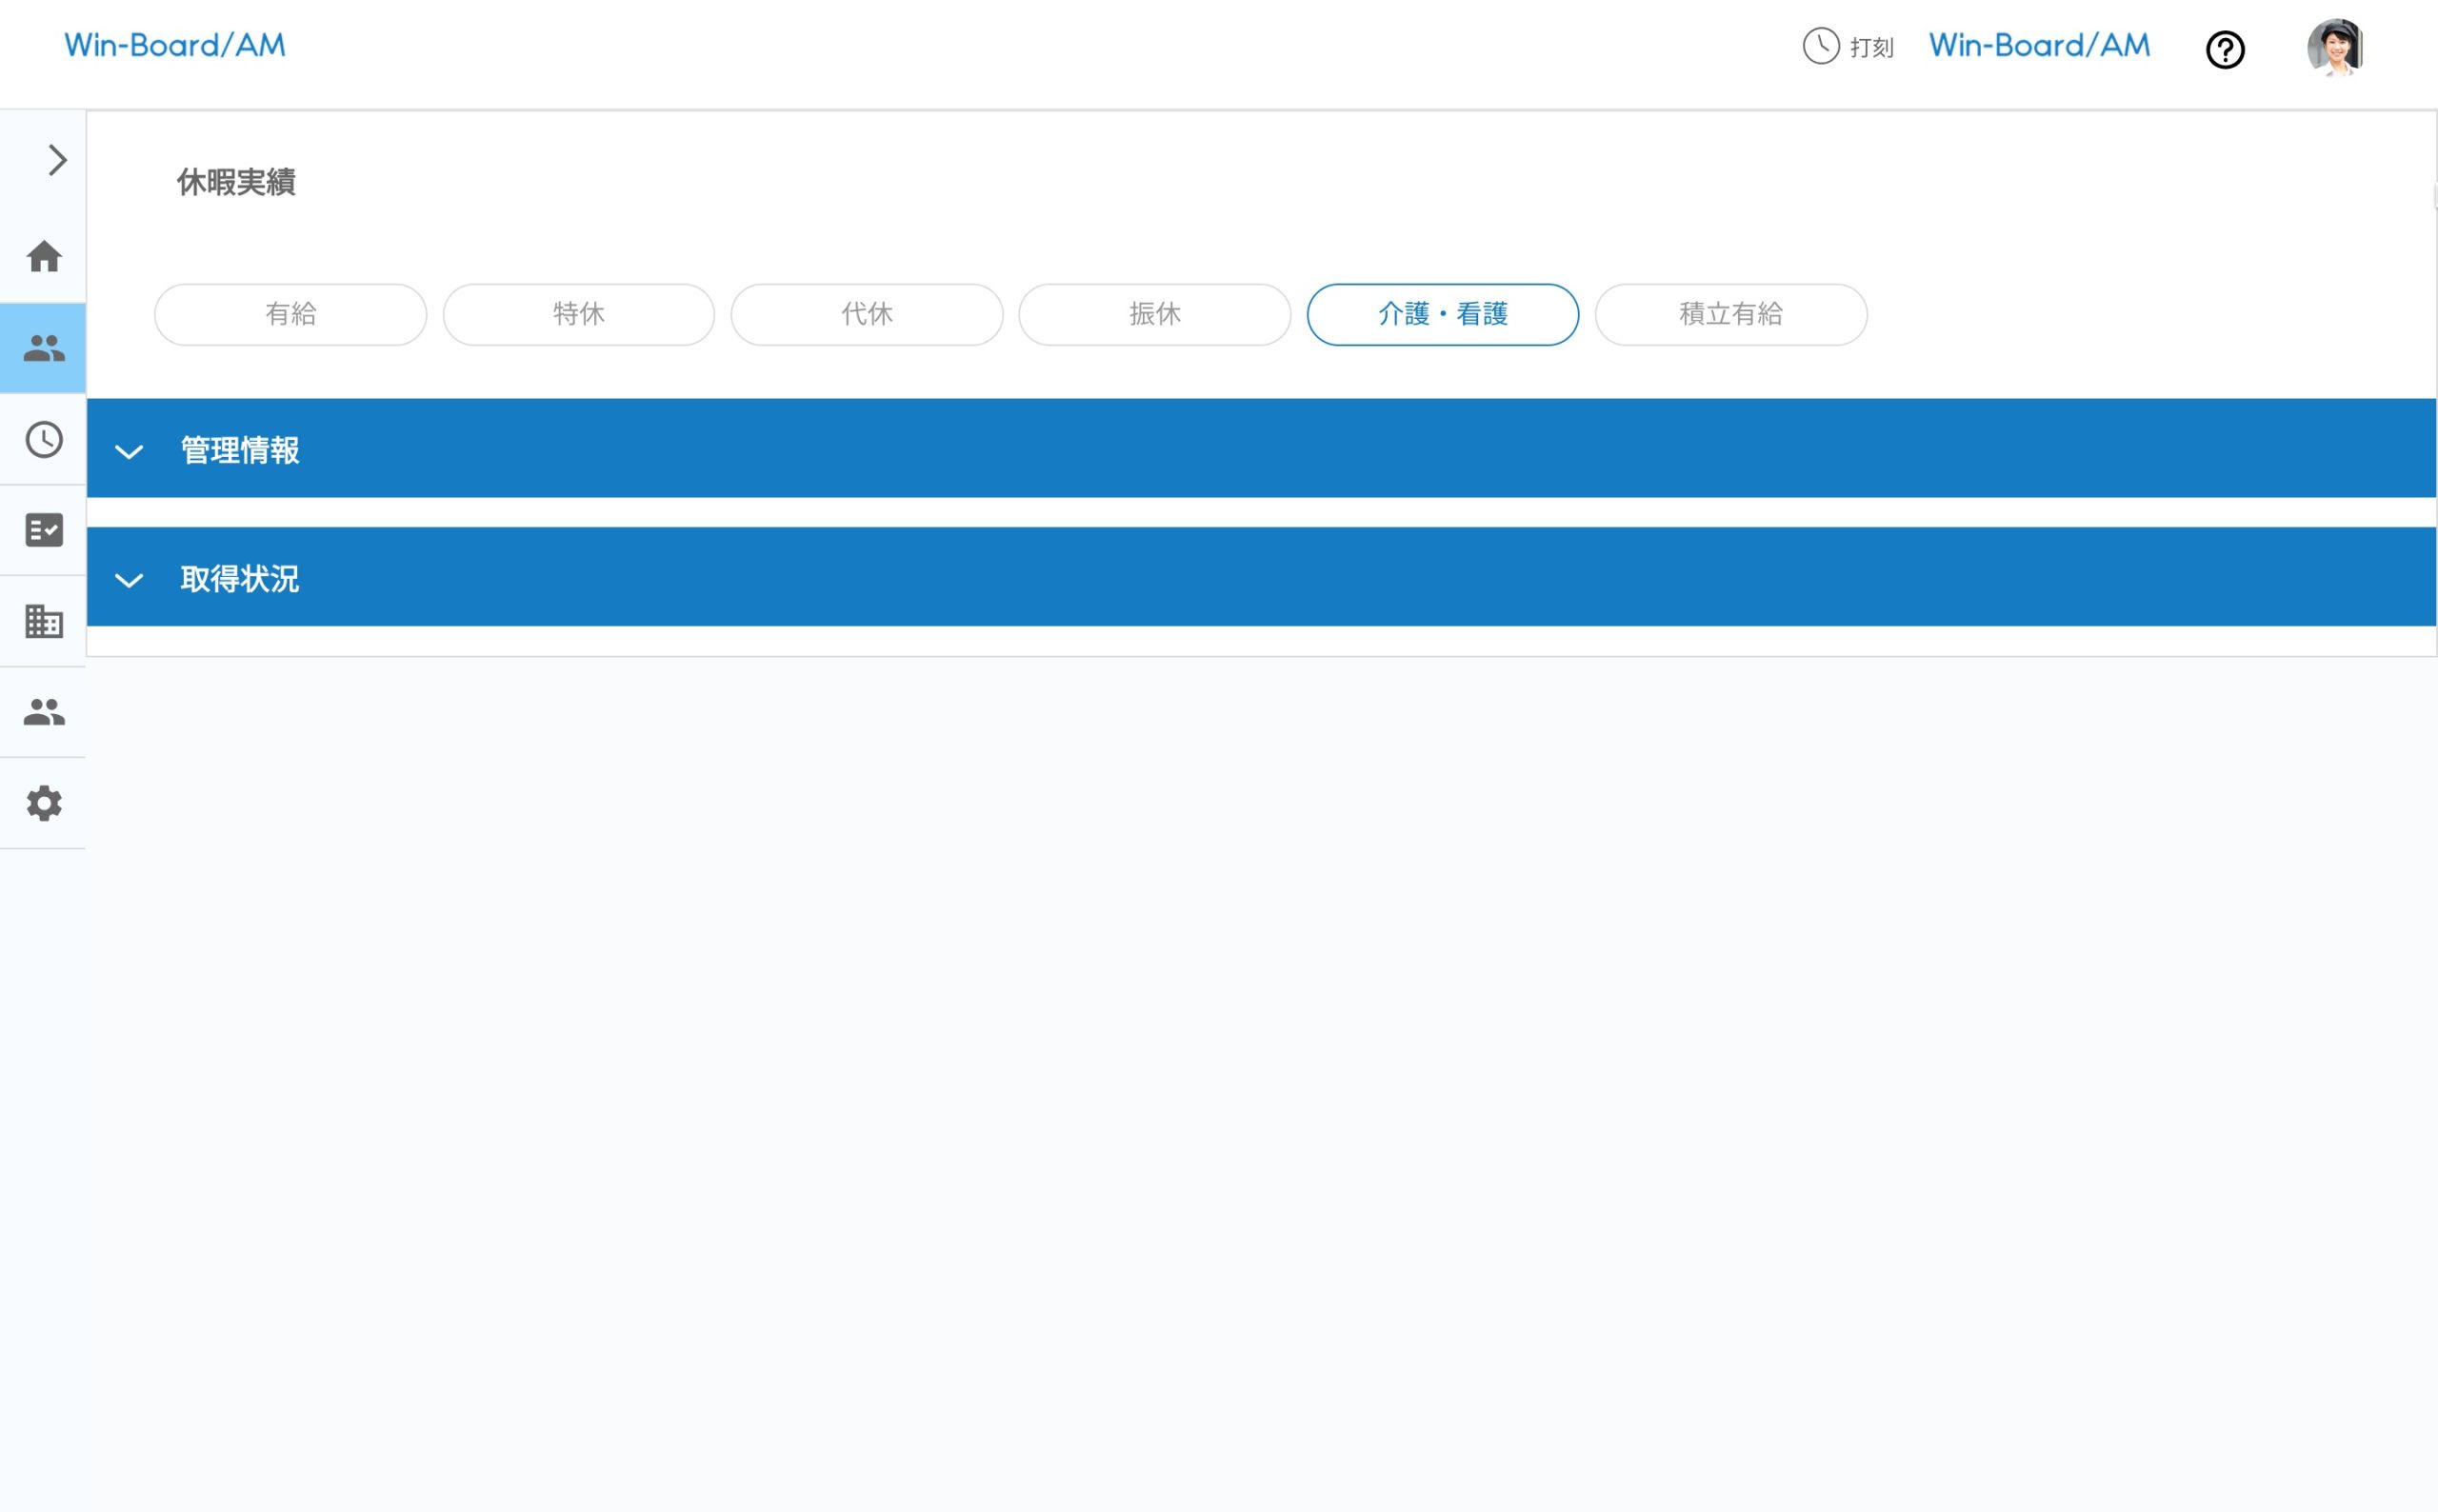Screen dimensions: 2438x1512
Task: Open the building organization icon in sidebar
Action: pos(43,621)
